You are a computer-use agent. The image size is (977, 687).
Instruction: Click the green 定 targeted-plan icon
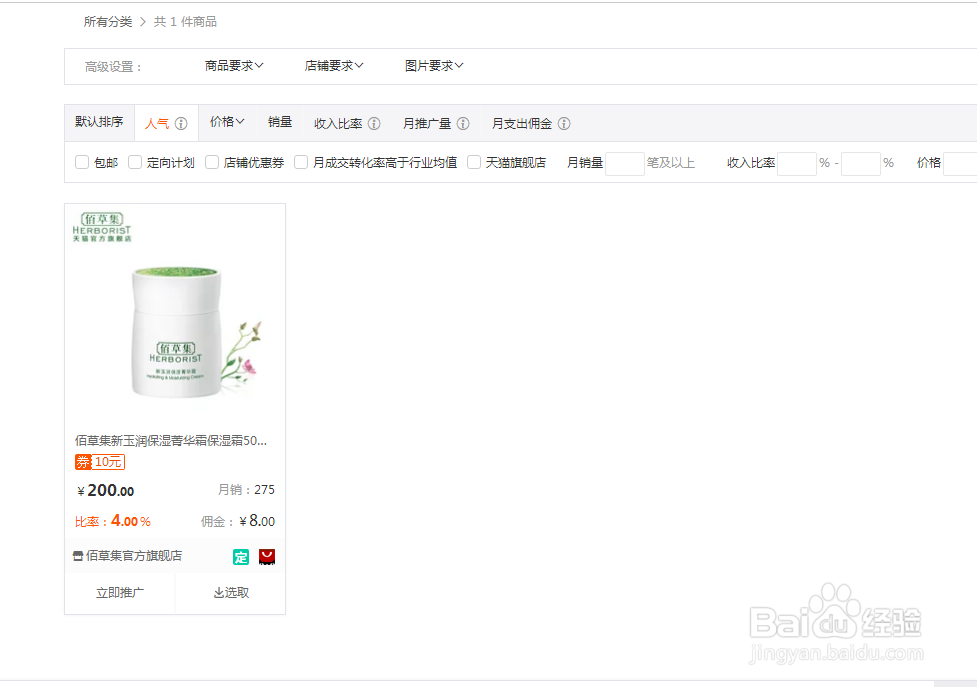[241, 557]
